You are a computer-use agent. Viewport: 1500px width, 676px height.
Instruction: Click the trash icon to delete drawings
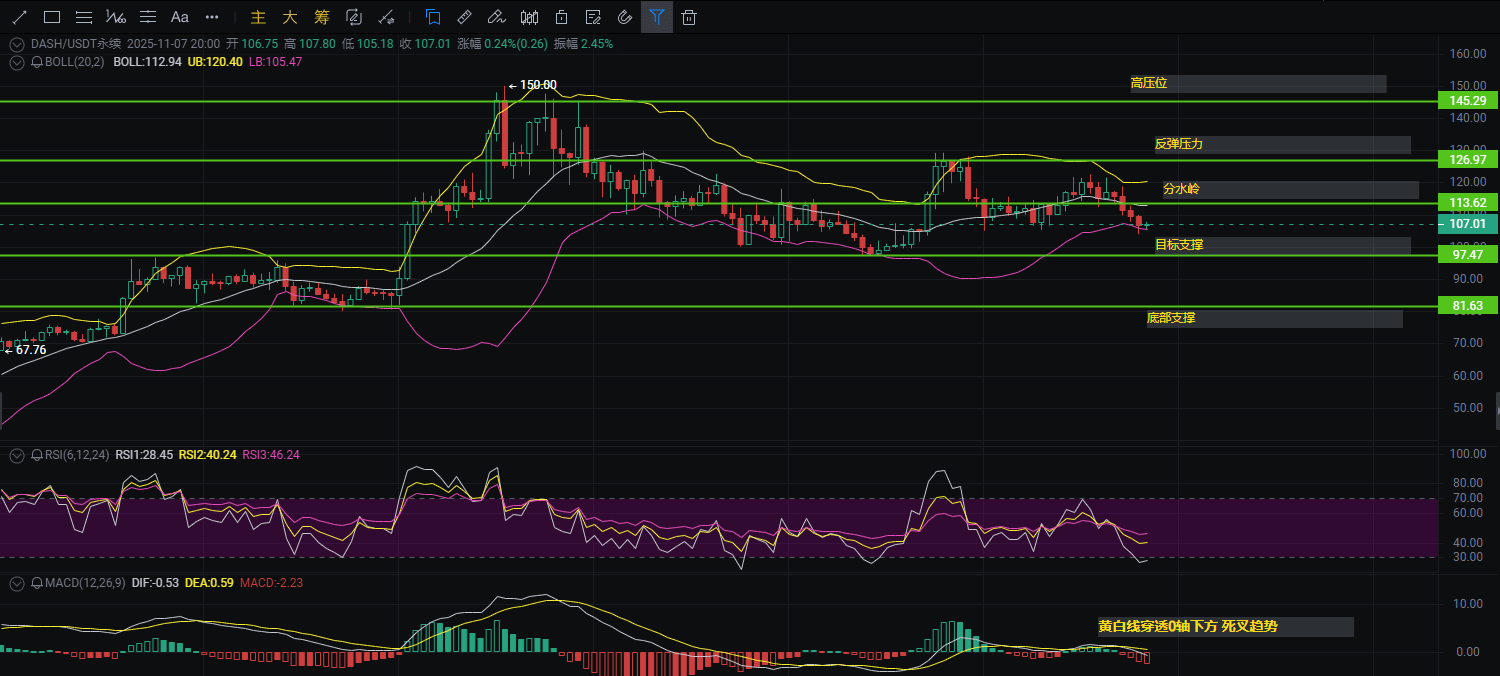click(x=689, y=17)
